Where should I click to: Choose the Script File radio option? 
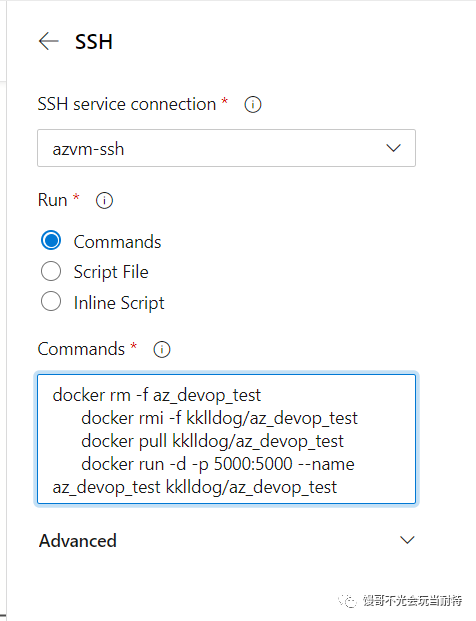(51, 271)
